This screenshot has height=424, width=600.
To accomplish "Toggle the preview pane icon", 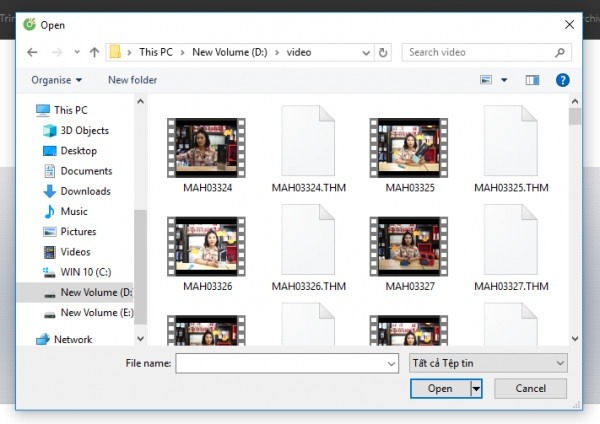I will pyautogui.click(x=532, y=80).
